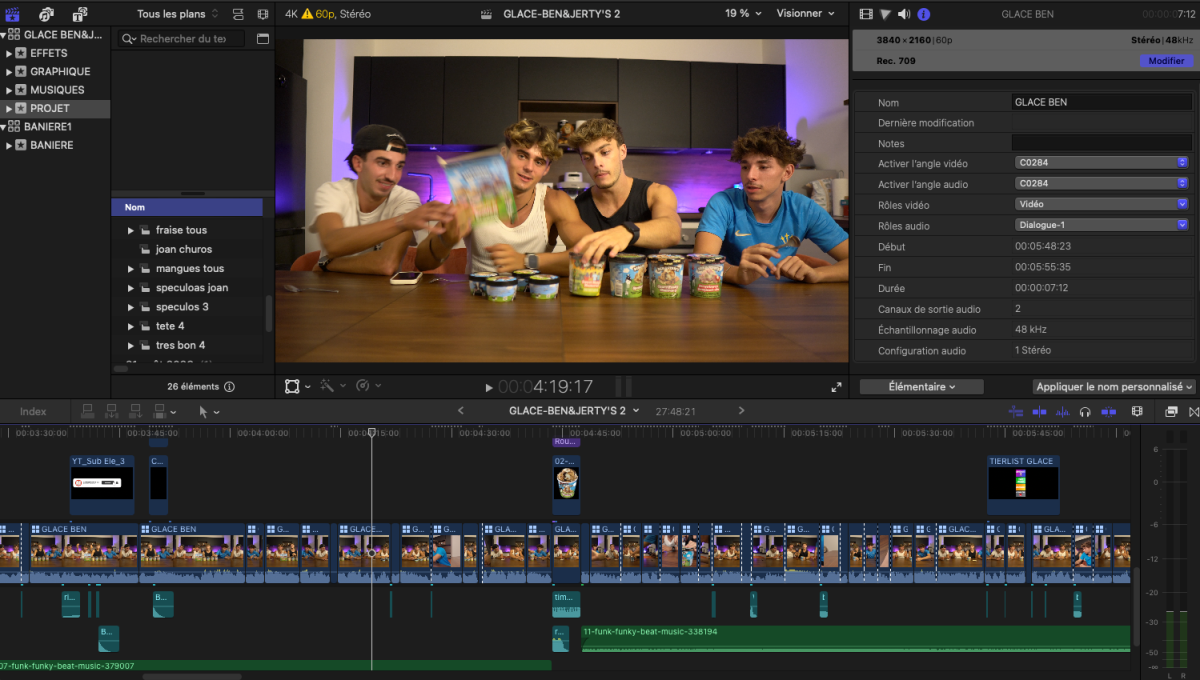Open the 19 % zoom dropdown
The width and height of the screenshot is (1200, 680).
point(743,14)
